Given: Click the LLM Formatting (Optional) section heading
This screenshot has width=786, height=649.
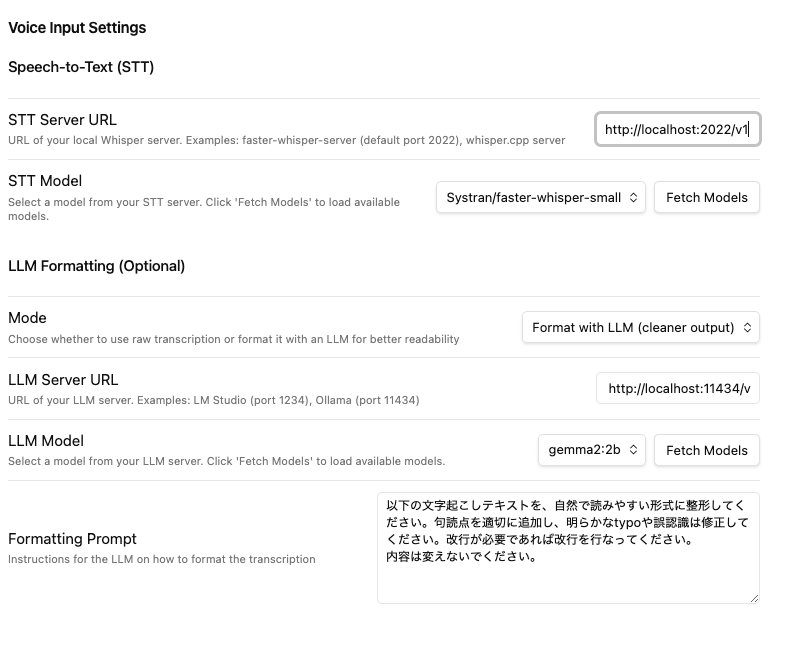Looking at the screenshot, I should pos(96,266).
